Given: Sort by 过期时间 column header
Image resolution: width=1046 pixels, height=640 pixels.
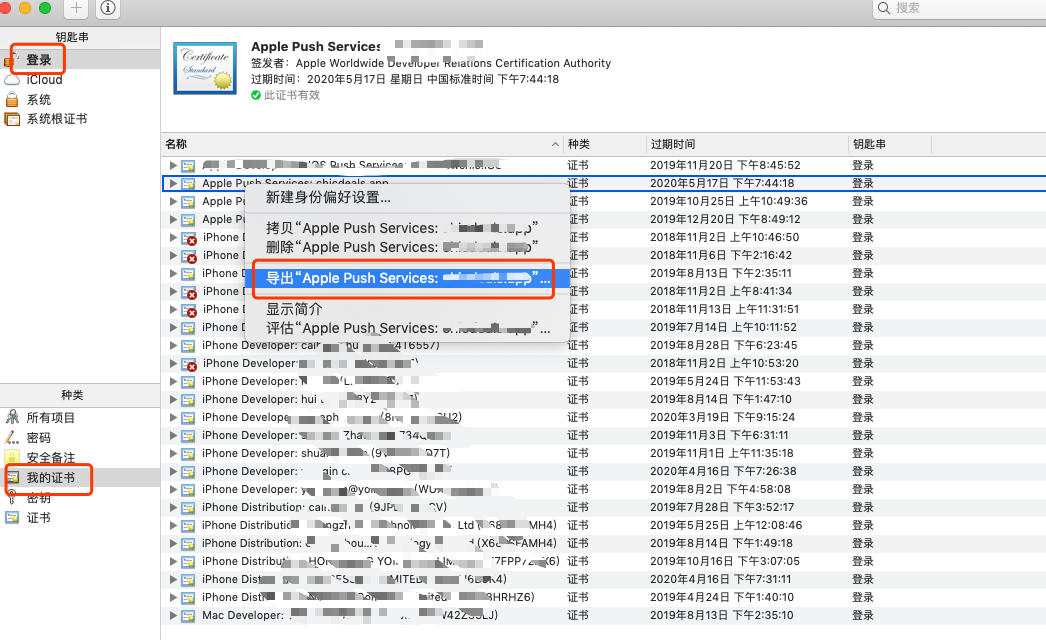Looking at the screenshot, I should 747,144.
